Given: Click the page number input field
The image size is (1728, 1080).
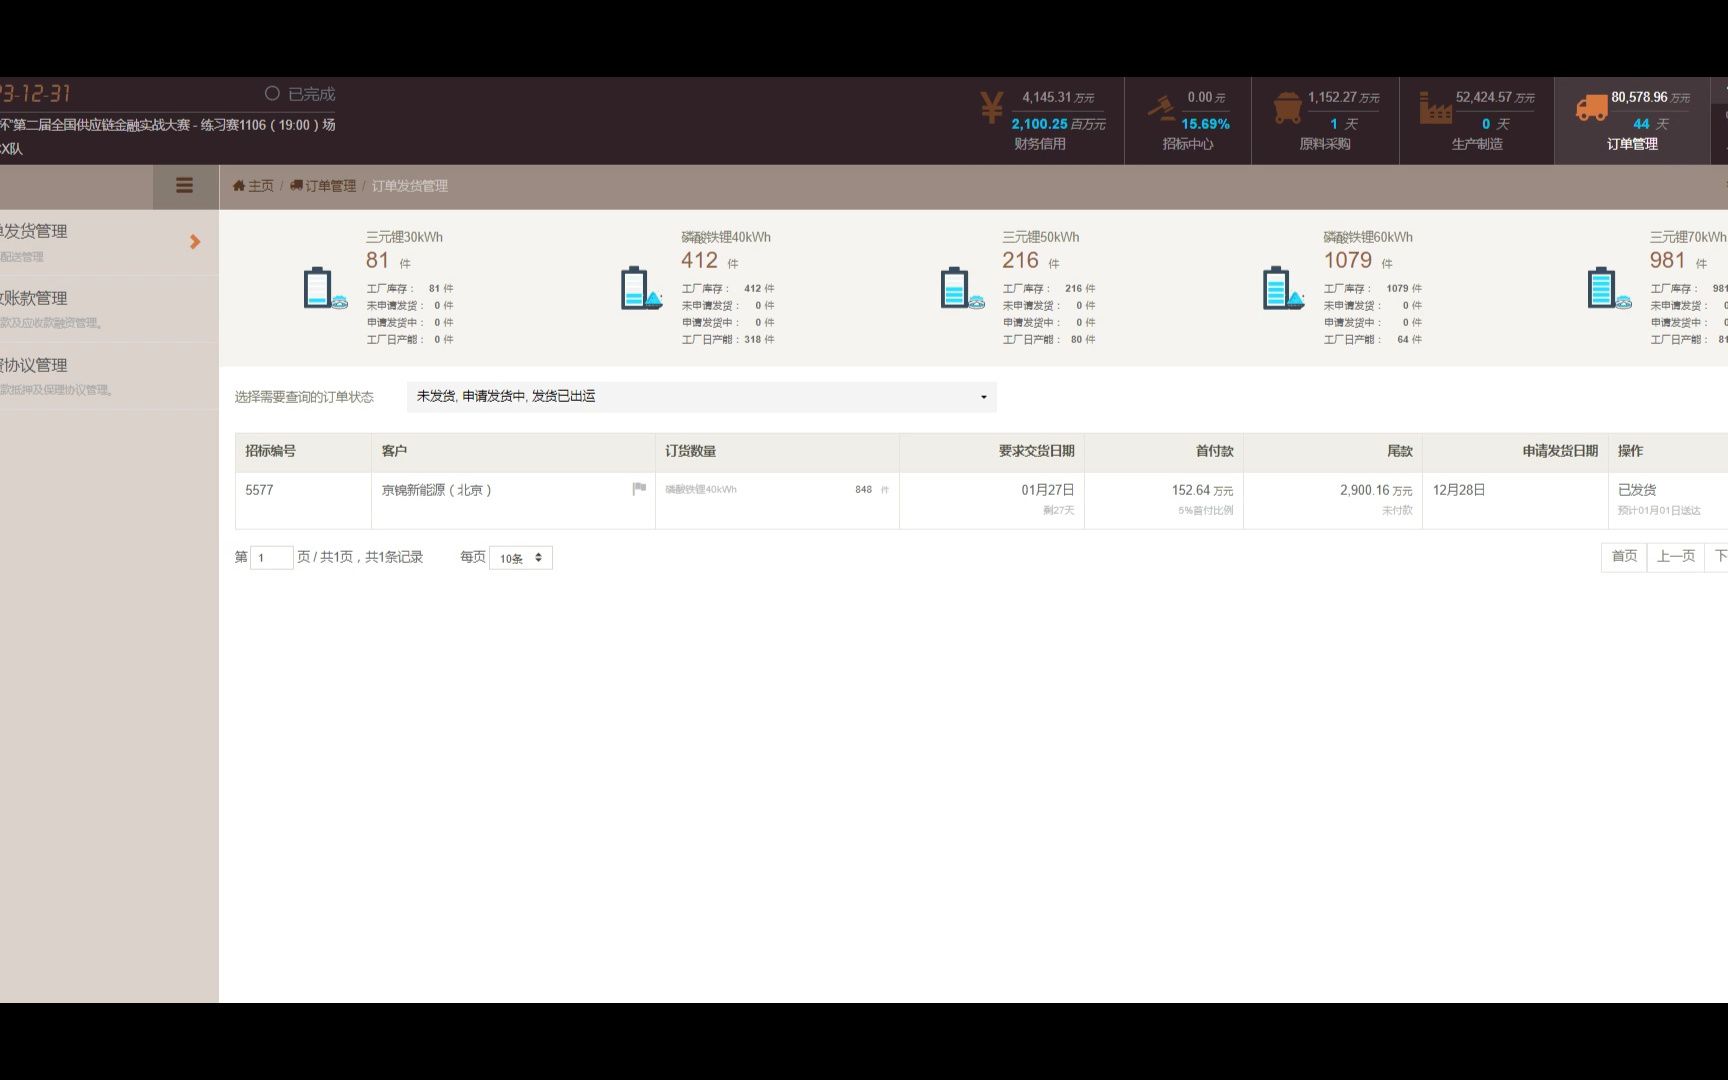Looking at the screenshot, I should 271,557.
